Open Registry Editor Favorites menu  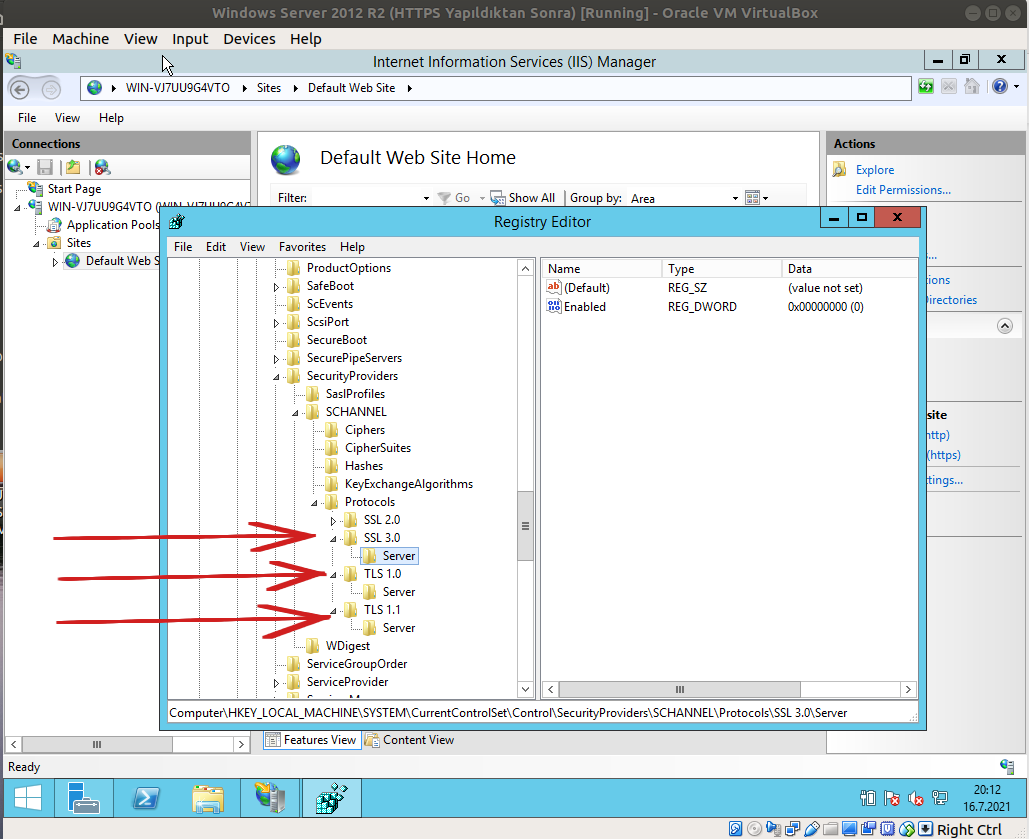click(302, 247)
